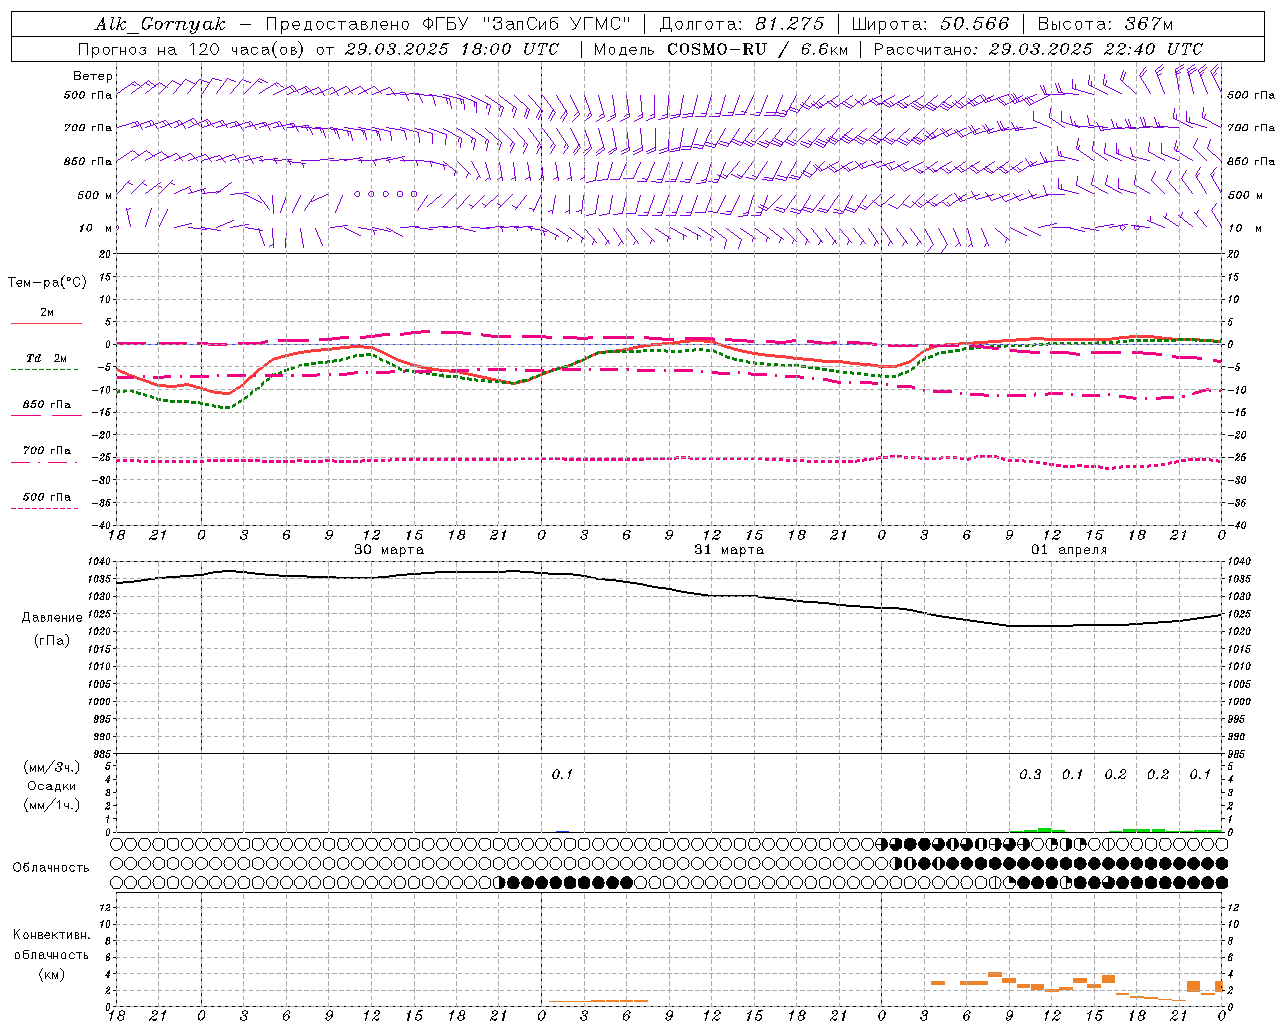Click the "(мм/1ч.)" unit label
Screen dimensions: 1280x1024
[x=52, y=805]
